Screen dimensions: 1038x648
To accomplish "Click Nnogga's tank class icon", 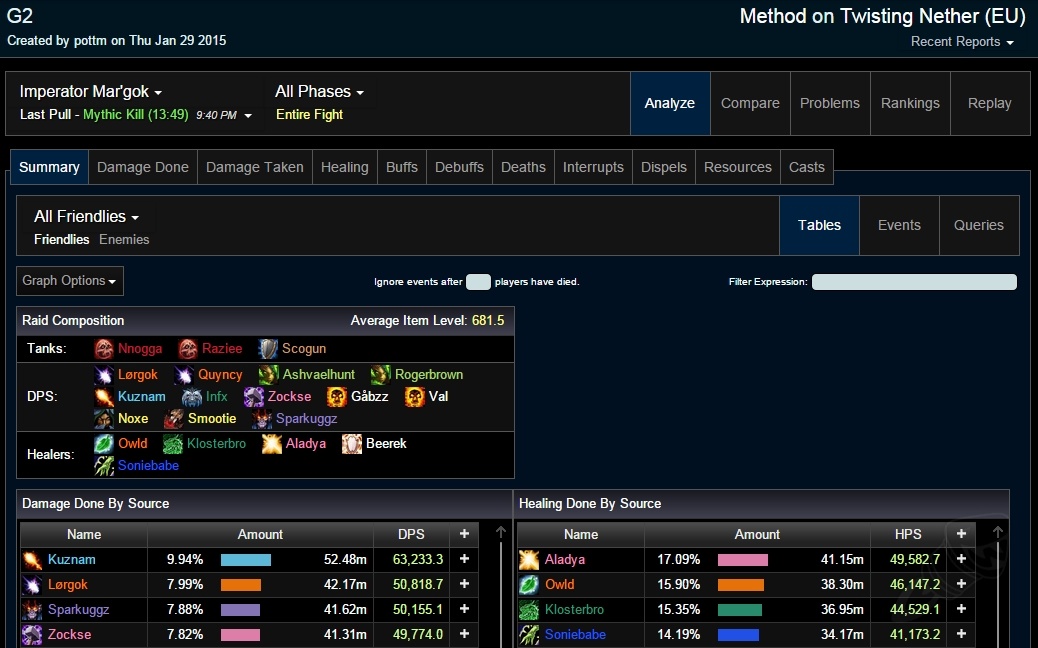I will coord(104,349).
